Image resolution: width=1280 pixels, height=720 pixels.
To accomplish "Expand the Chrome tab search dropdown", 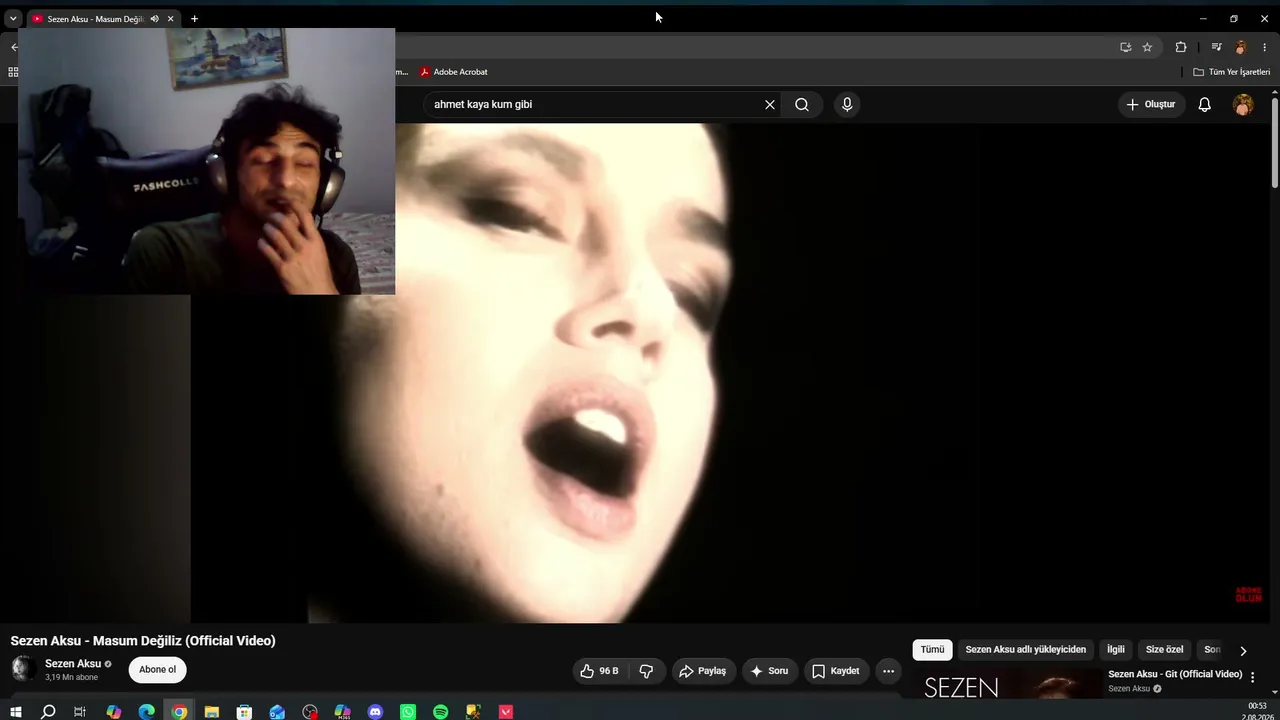I will [x=13, y=19].
